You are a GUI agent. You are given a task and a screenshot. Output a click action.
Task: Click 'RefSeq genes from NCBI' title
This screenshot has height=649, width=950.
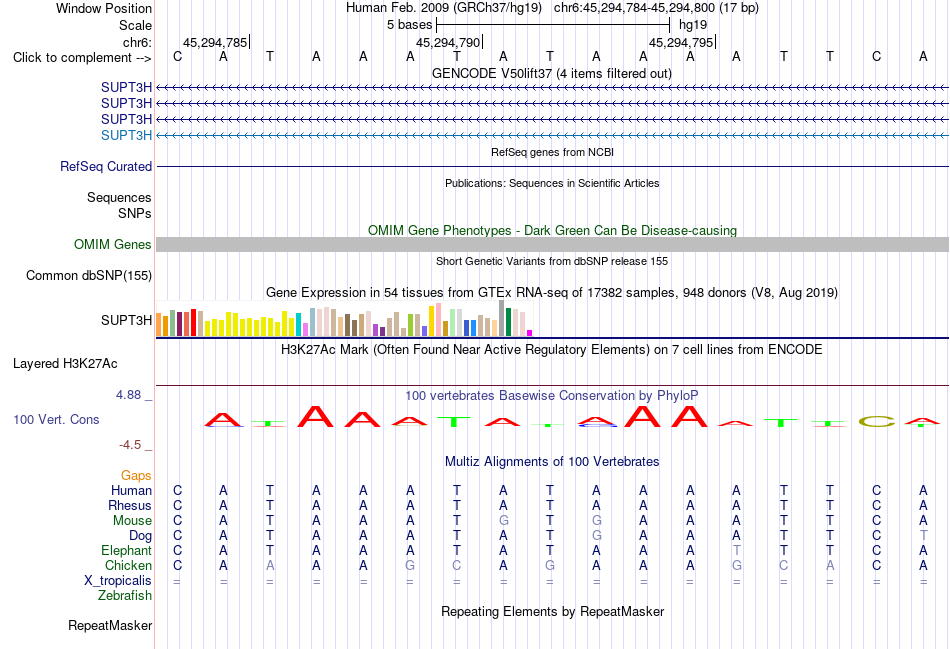tap(552, 152)
